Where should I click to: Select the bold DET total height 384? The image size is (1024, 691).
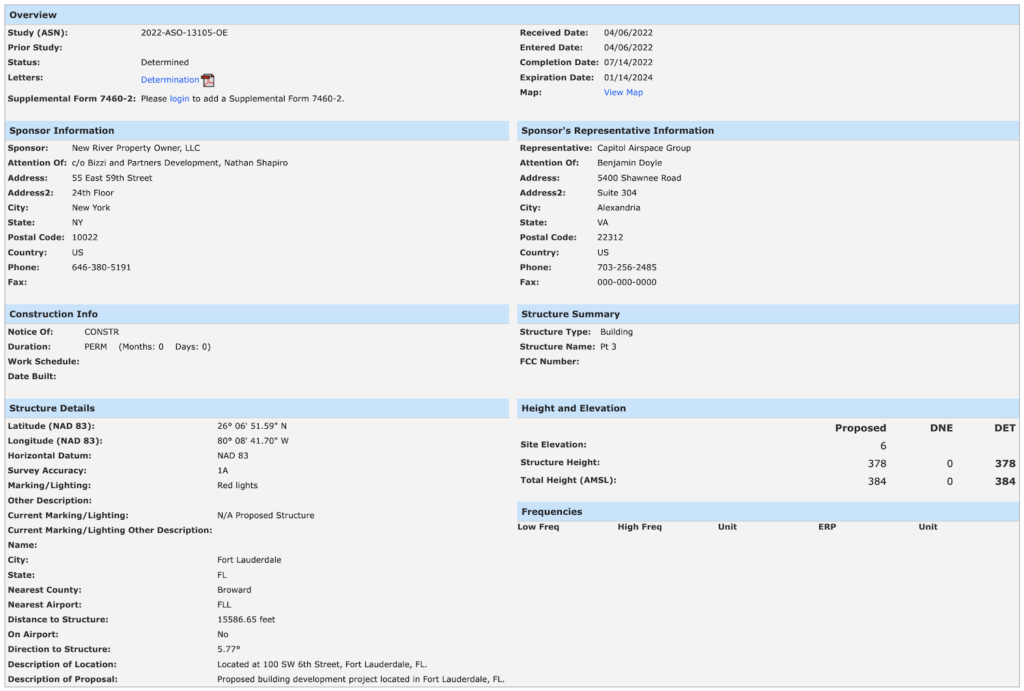coord(1005,481)
